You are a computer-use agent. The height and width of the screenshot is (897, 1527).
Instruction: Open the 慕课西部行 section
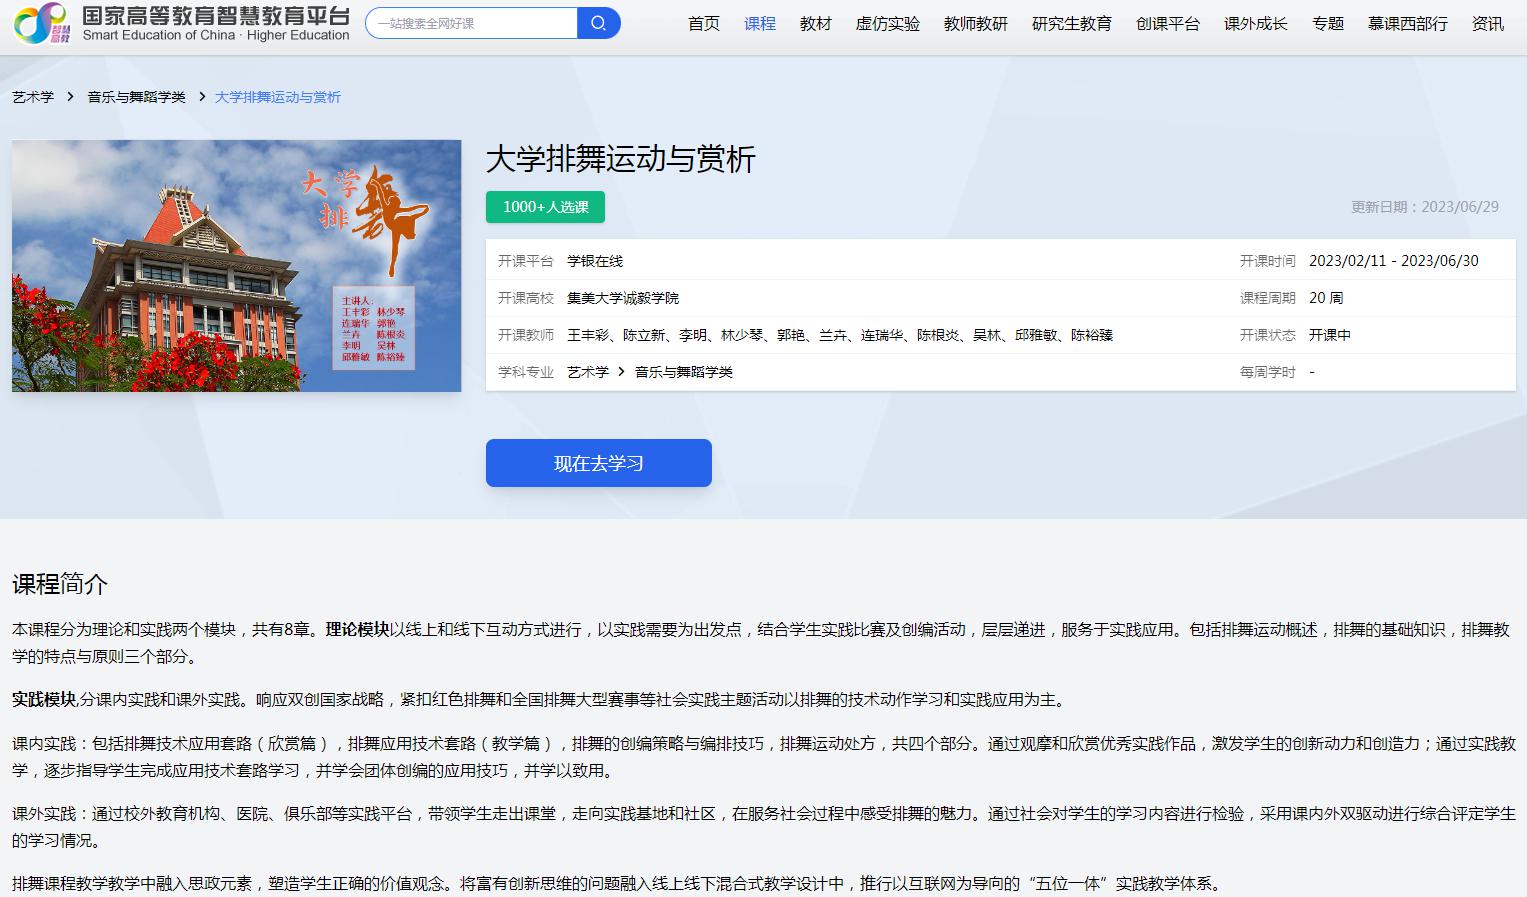point(1406,24)
